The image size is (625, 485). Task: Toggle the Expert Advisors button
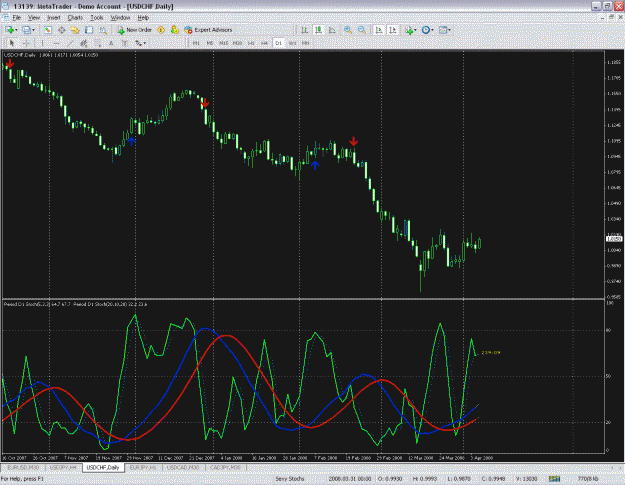[208, 30]
